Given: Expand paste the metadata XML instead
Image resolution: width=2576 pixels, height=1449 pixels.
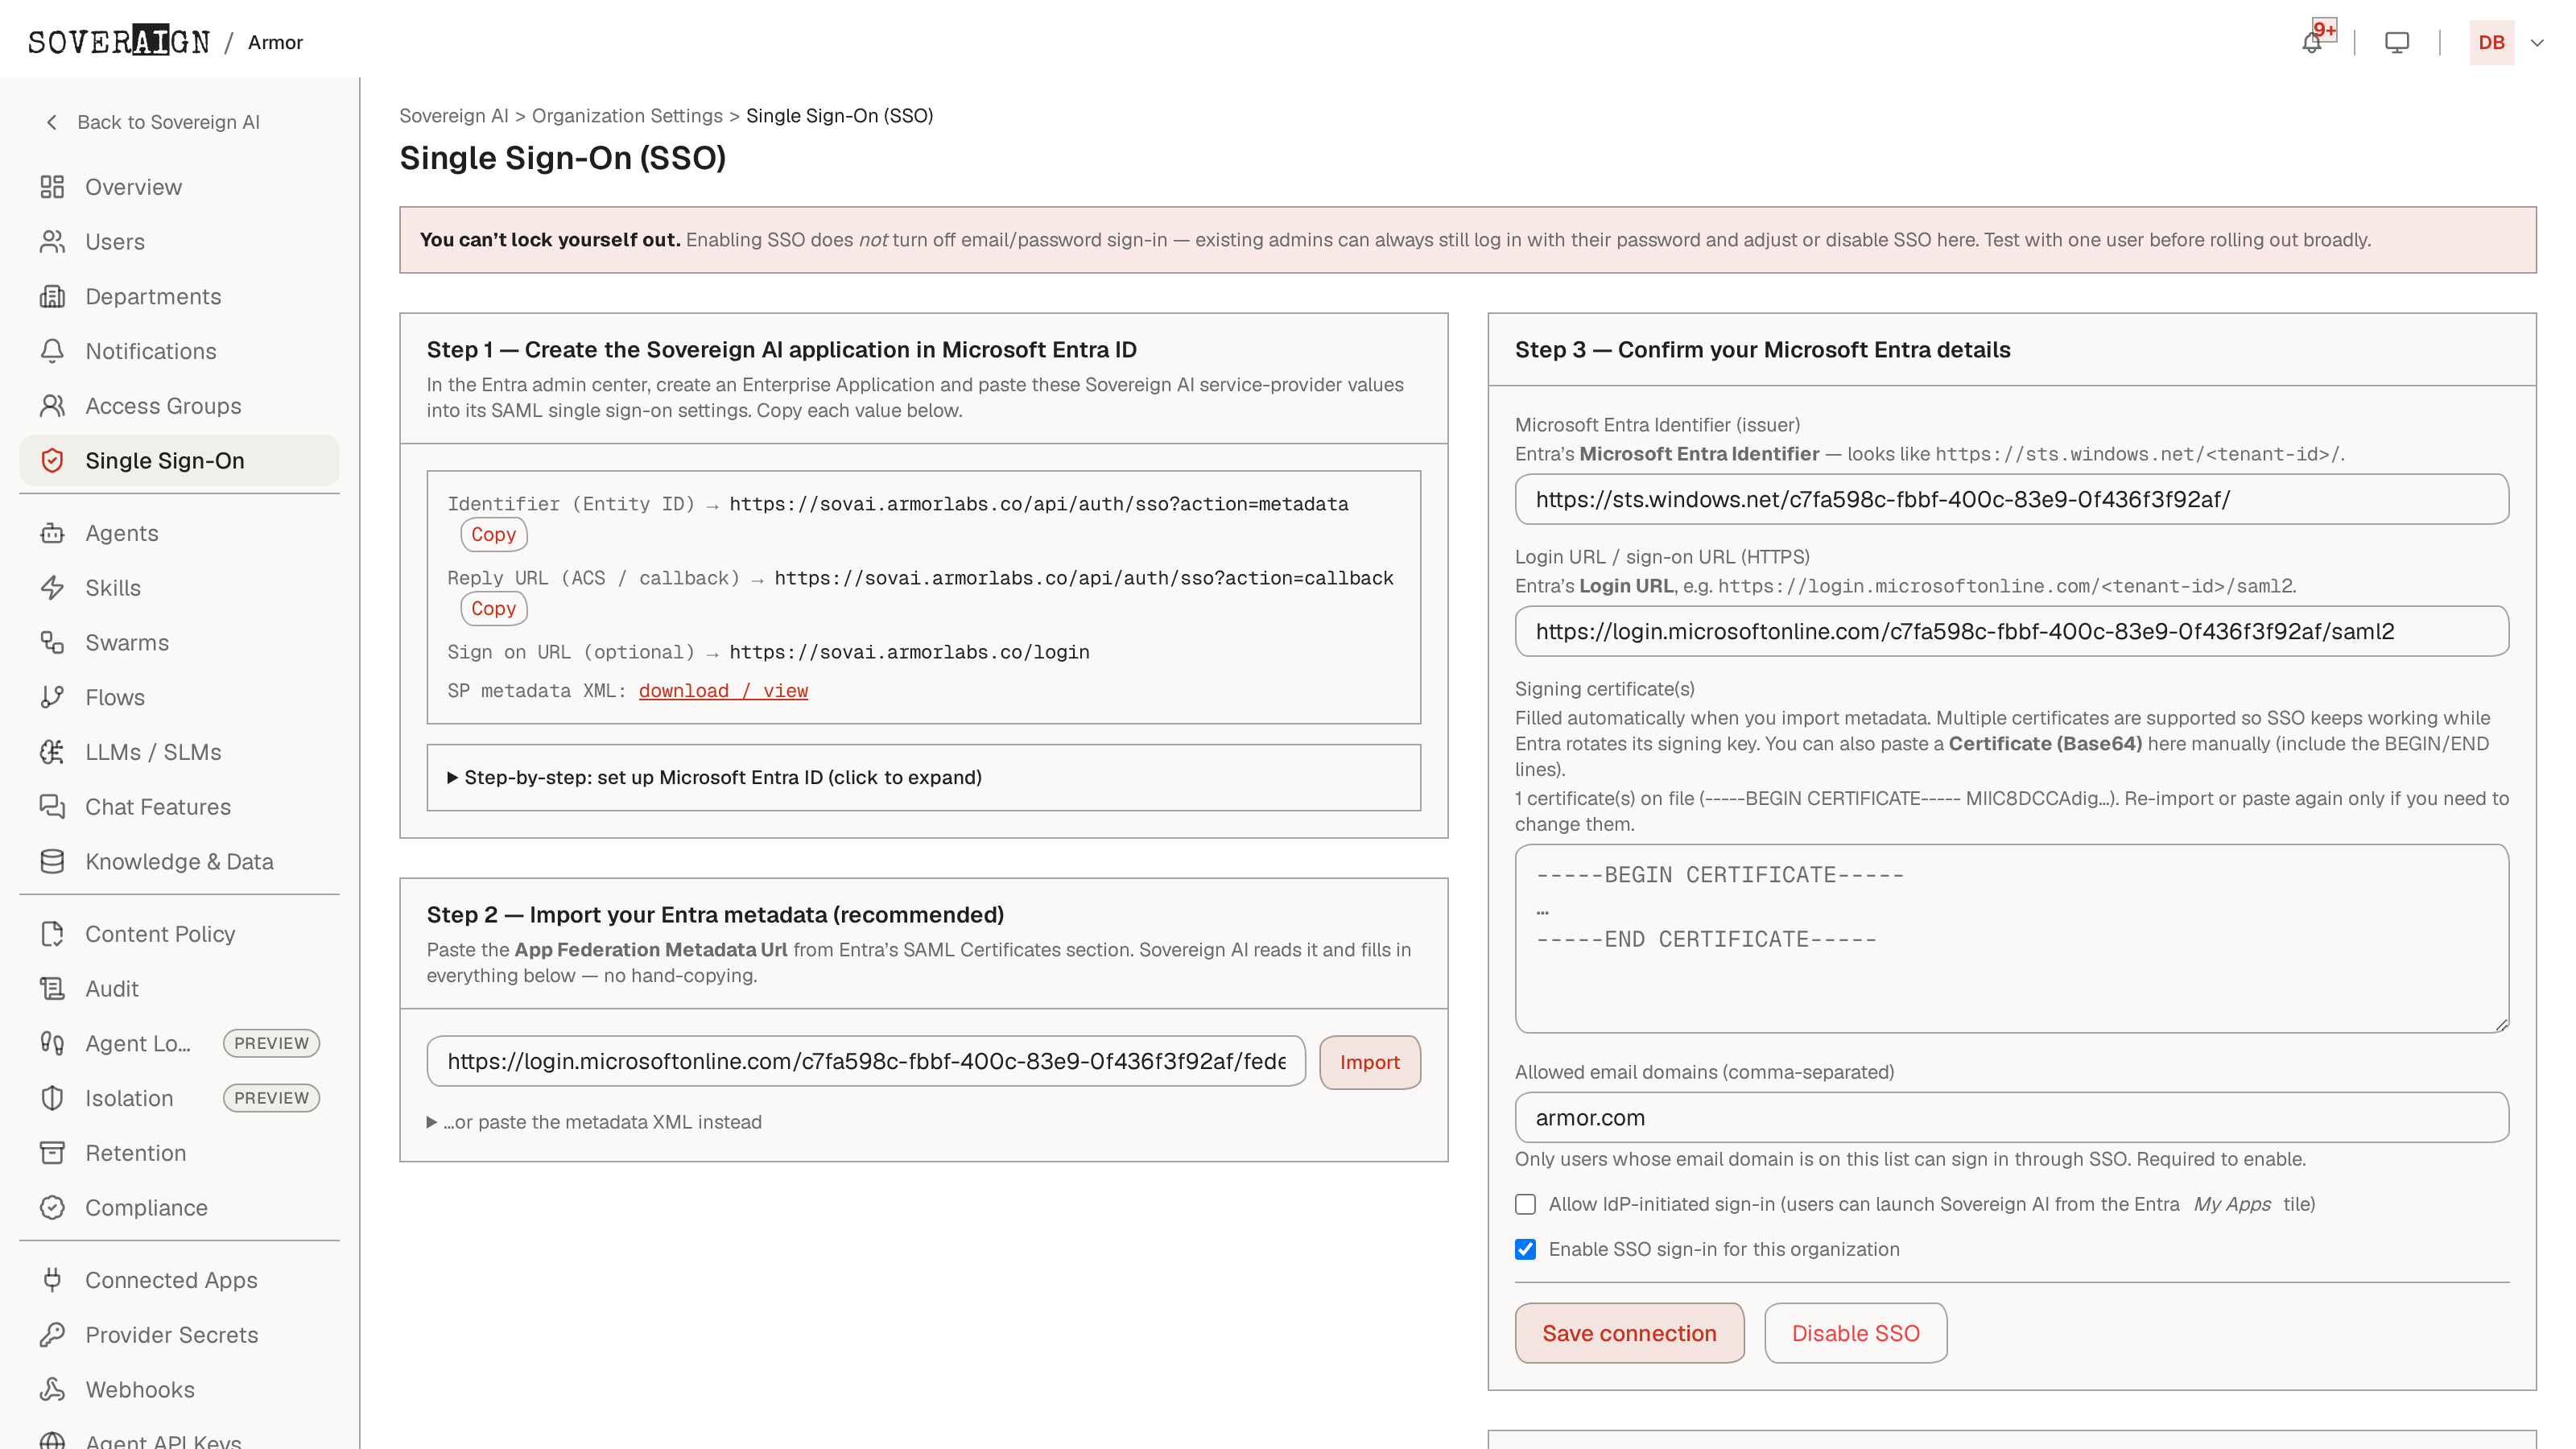Looking at the screenshot, I should tap(594, 1123).
